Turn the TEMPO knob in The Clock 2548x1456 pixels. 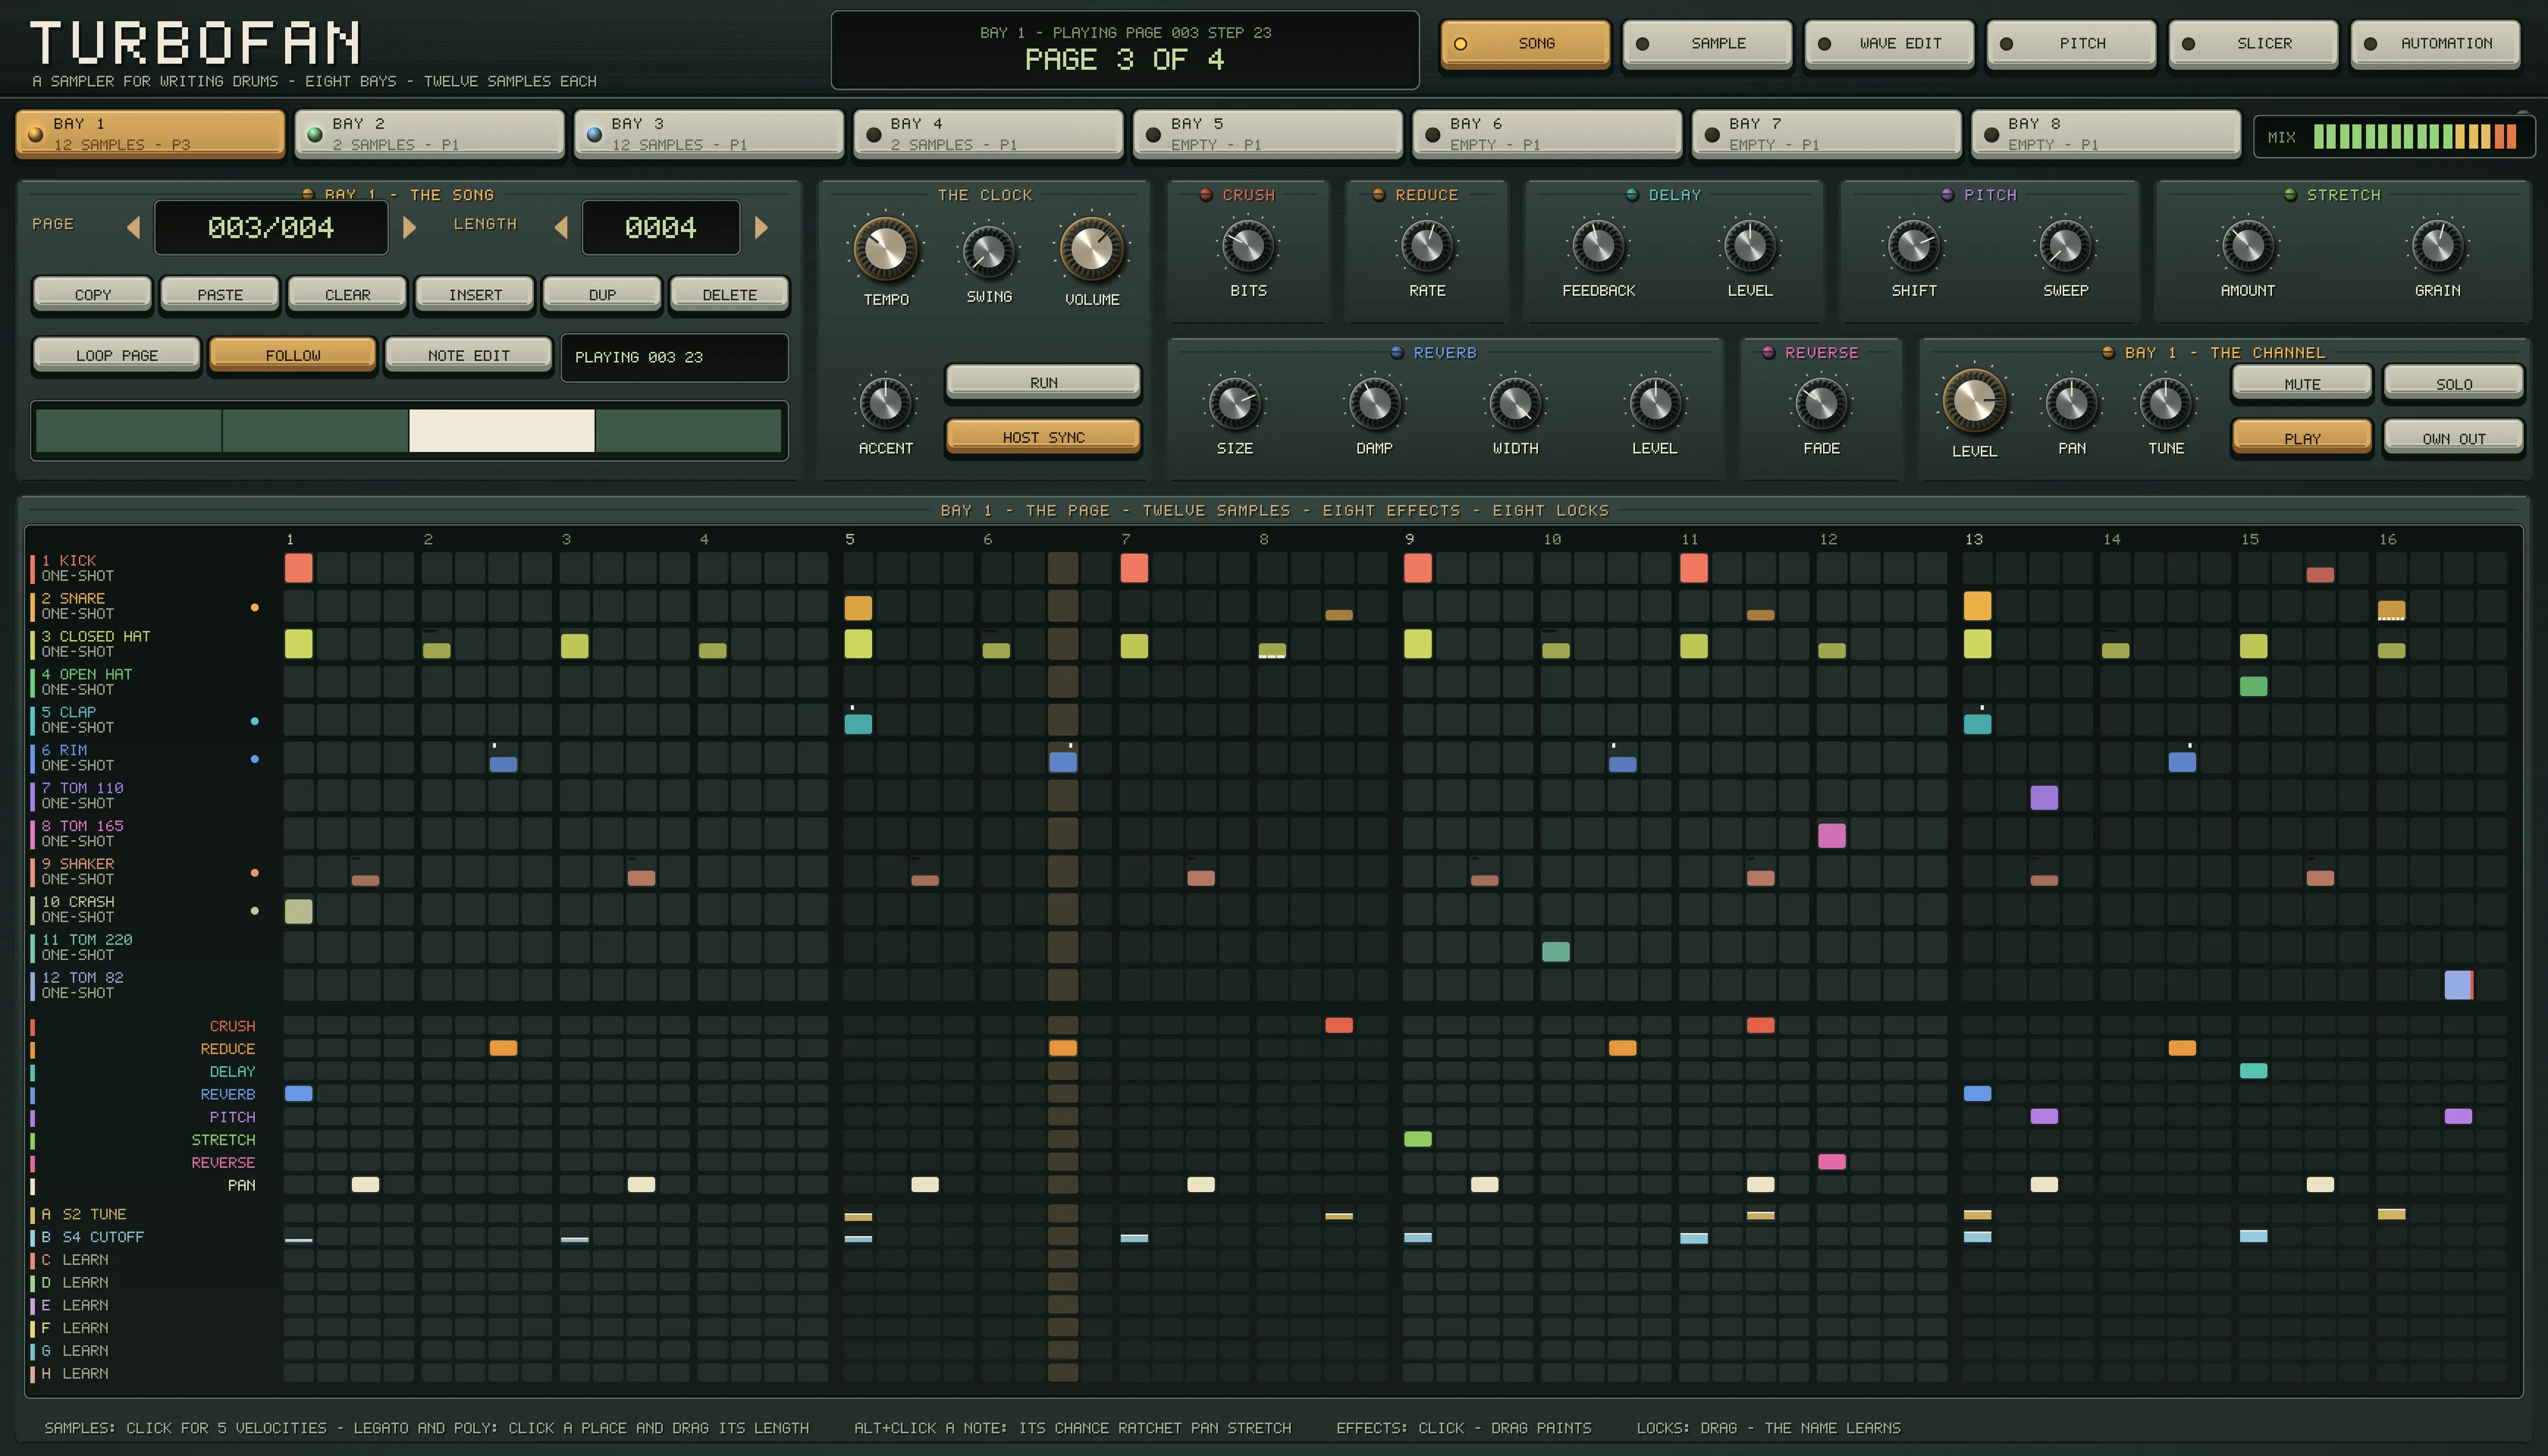point(885,249)
